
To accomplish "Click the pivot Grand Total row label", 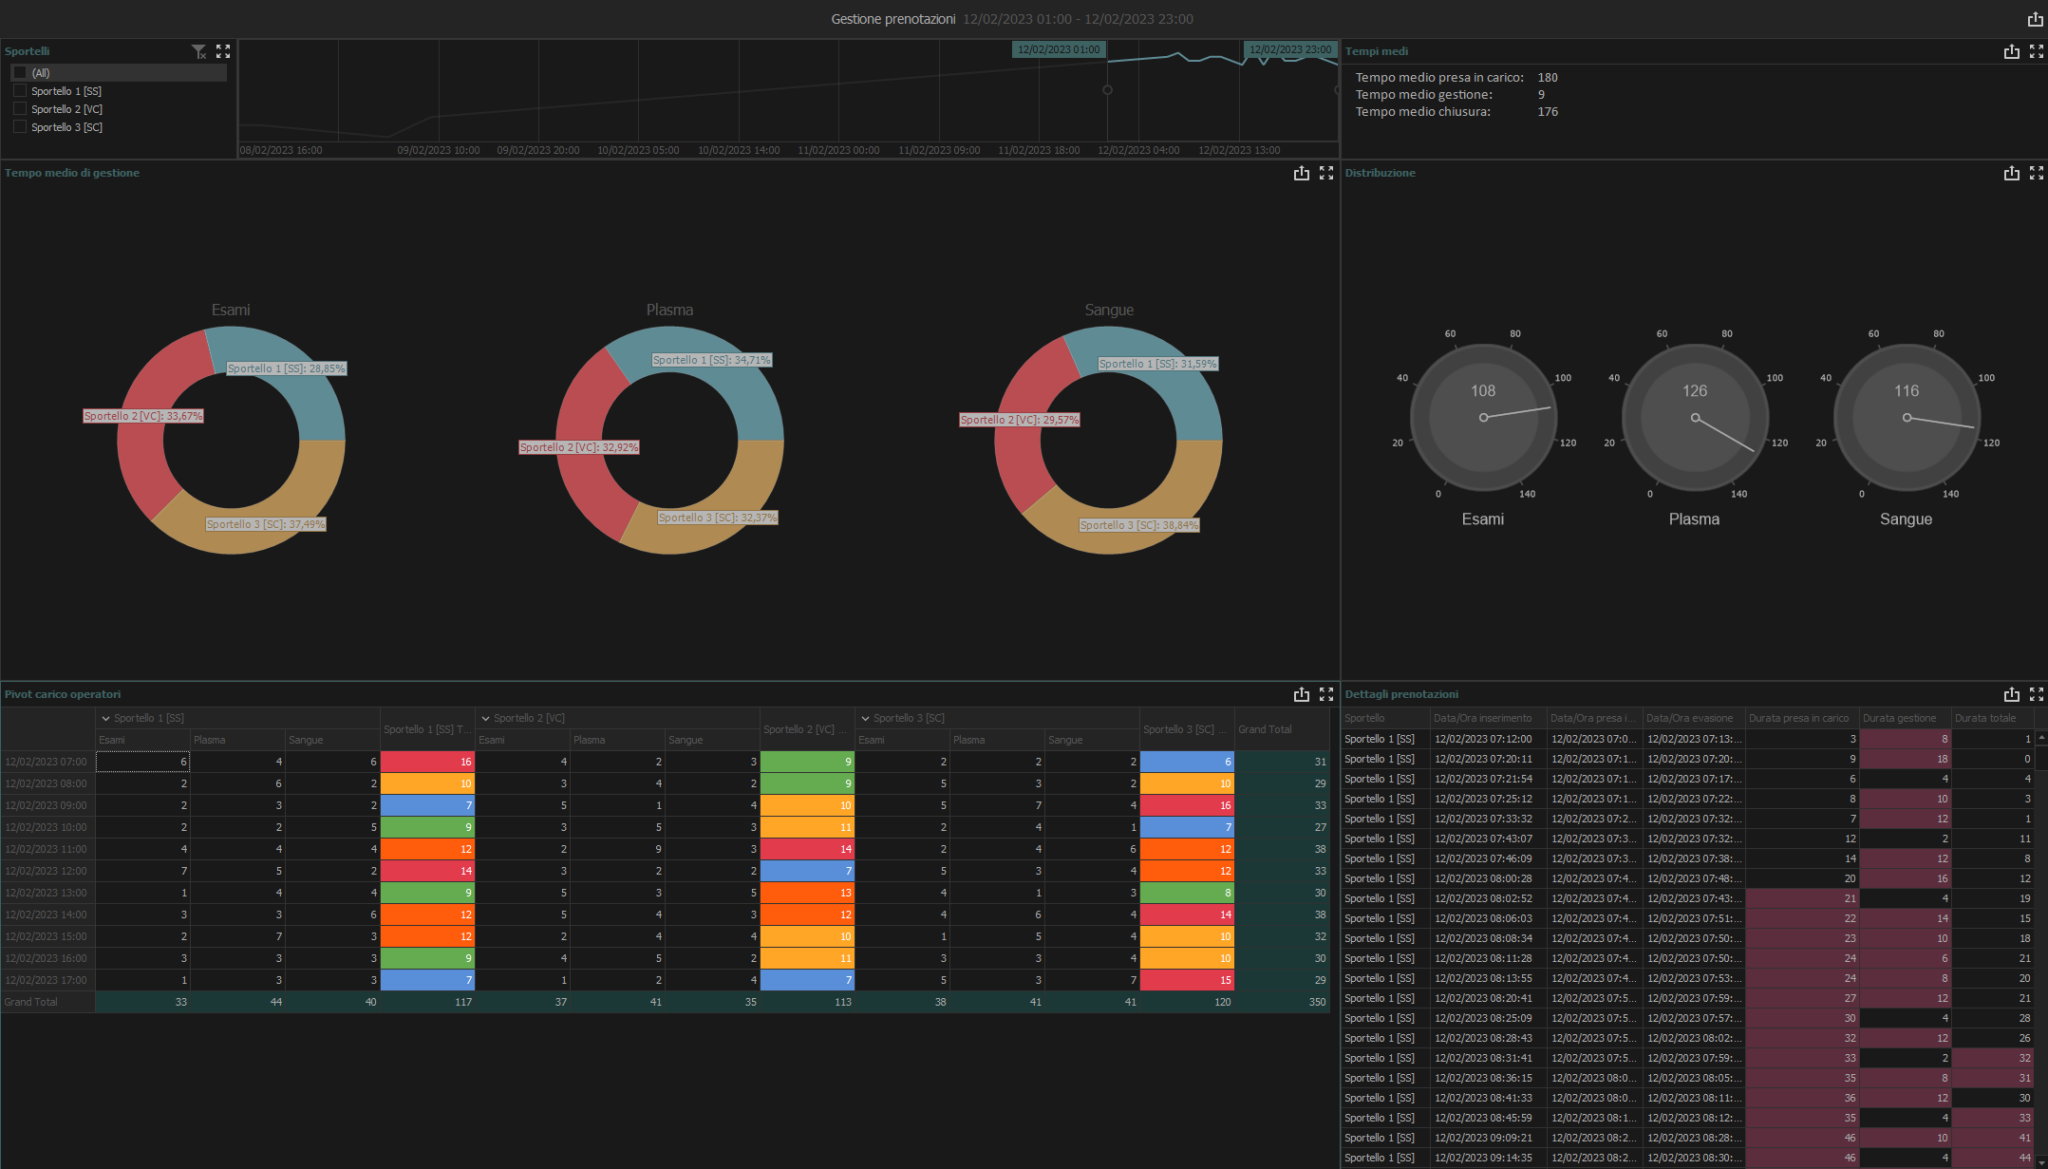I will (47, 1002).
